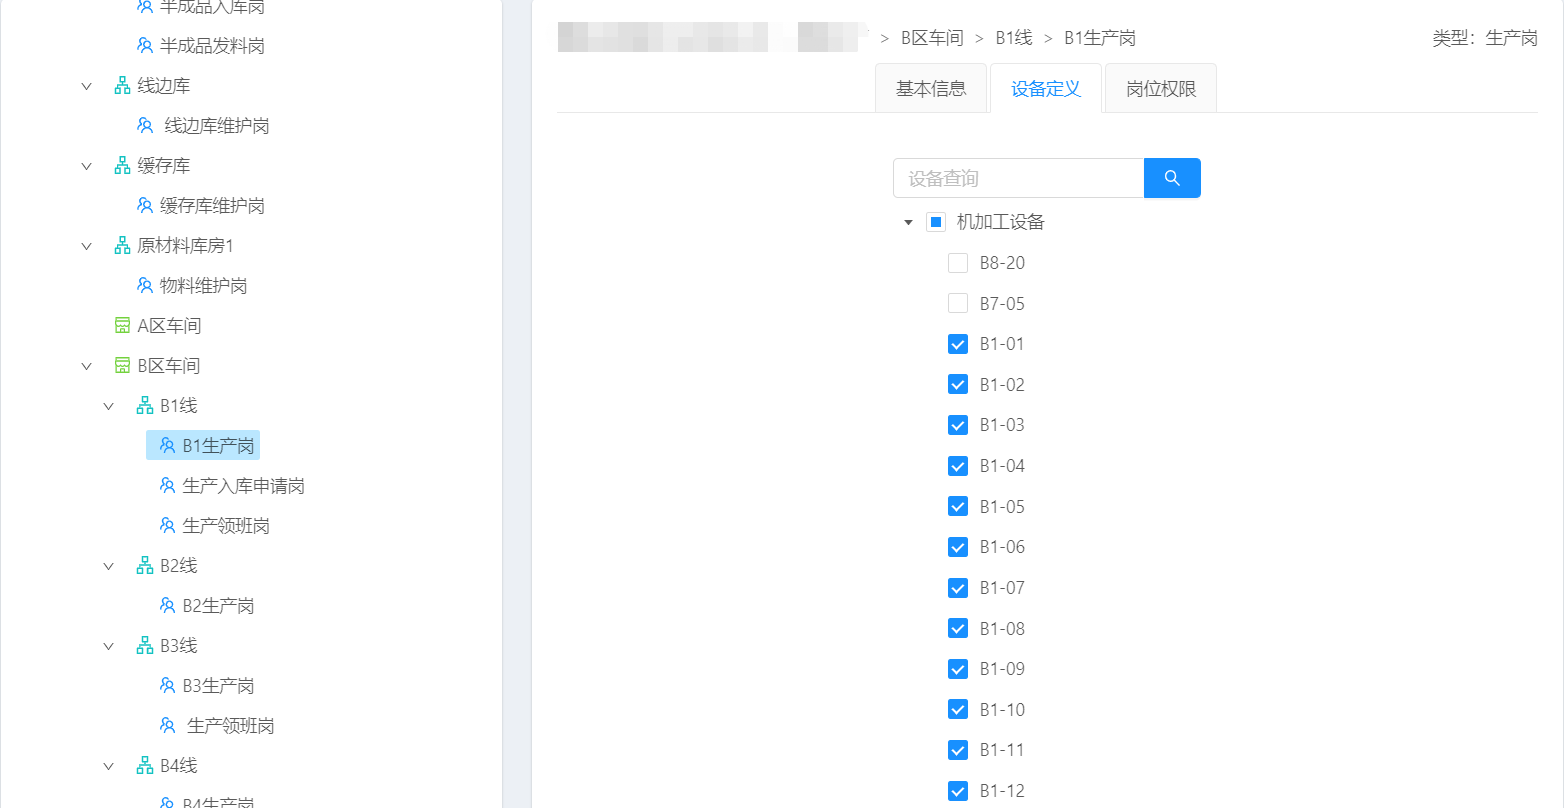Uncheck the B1-08 device checkbox
1564x808 pixels.
[958, 628]
